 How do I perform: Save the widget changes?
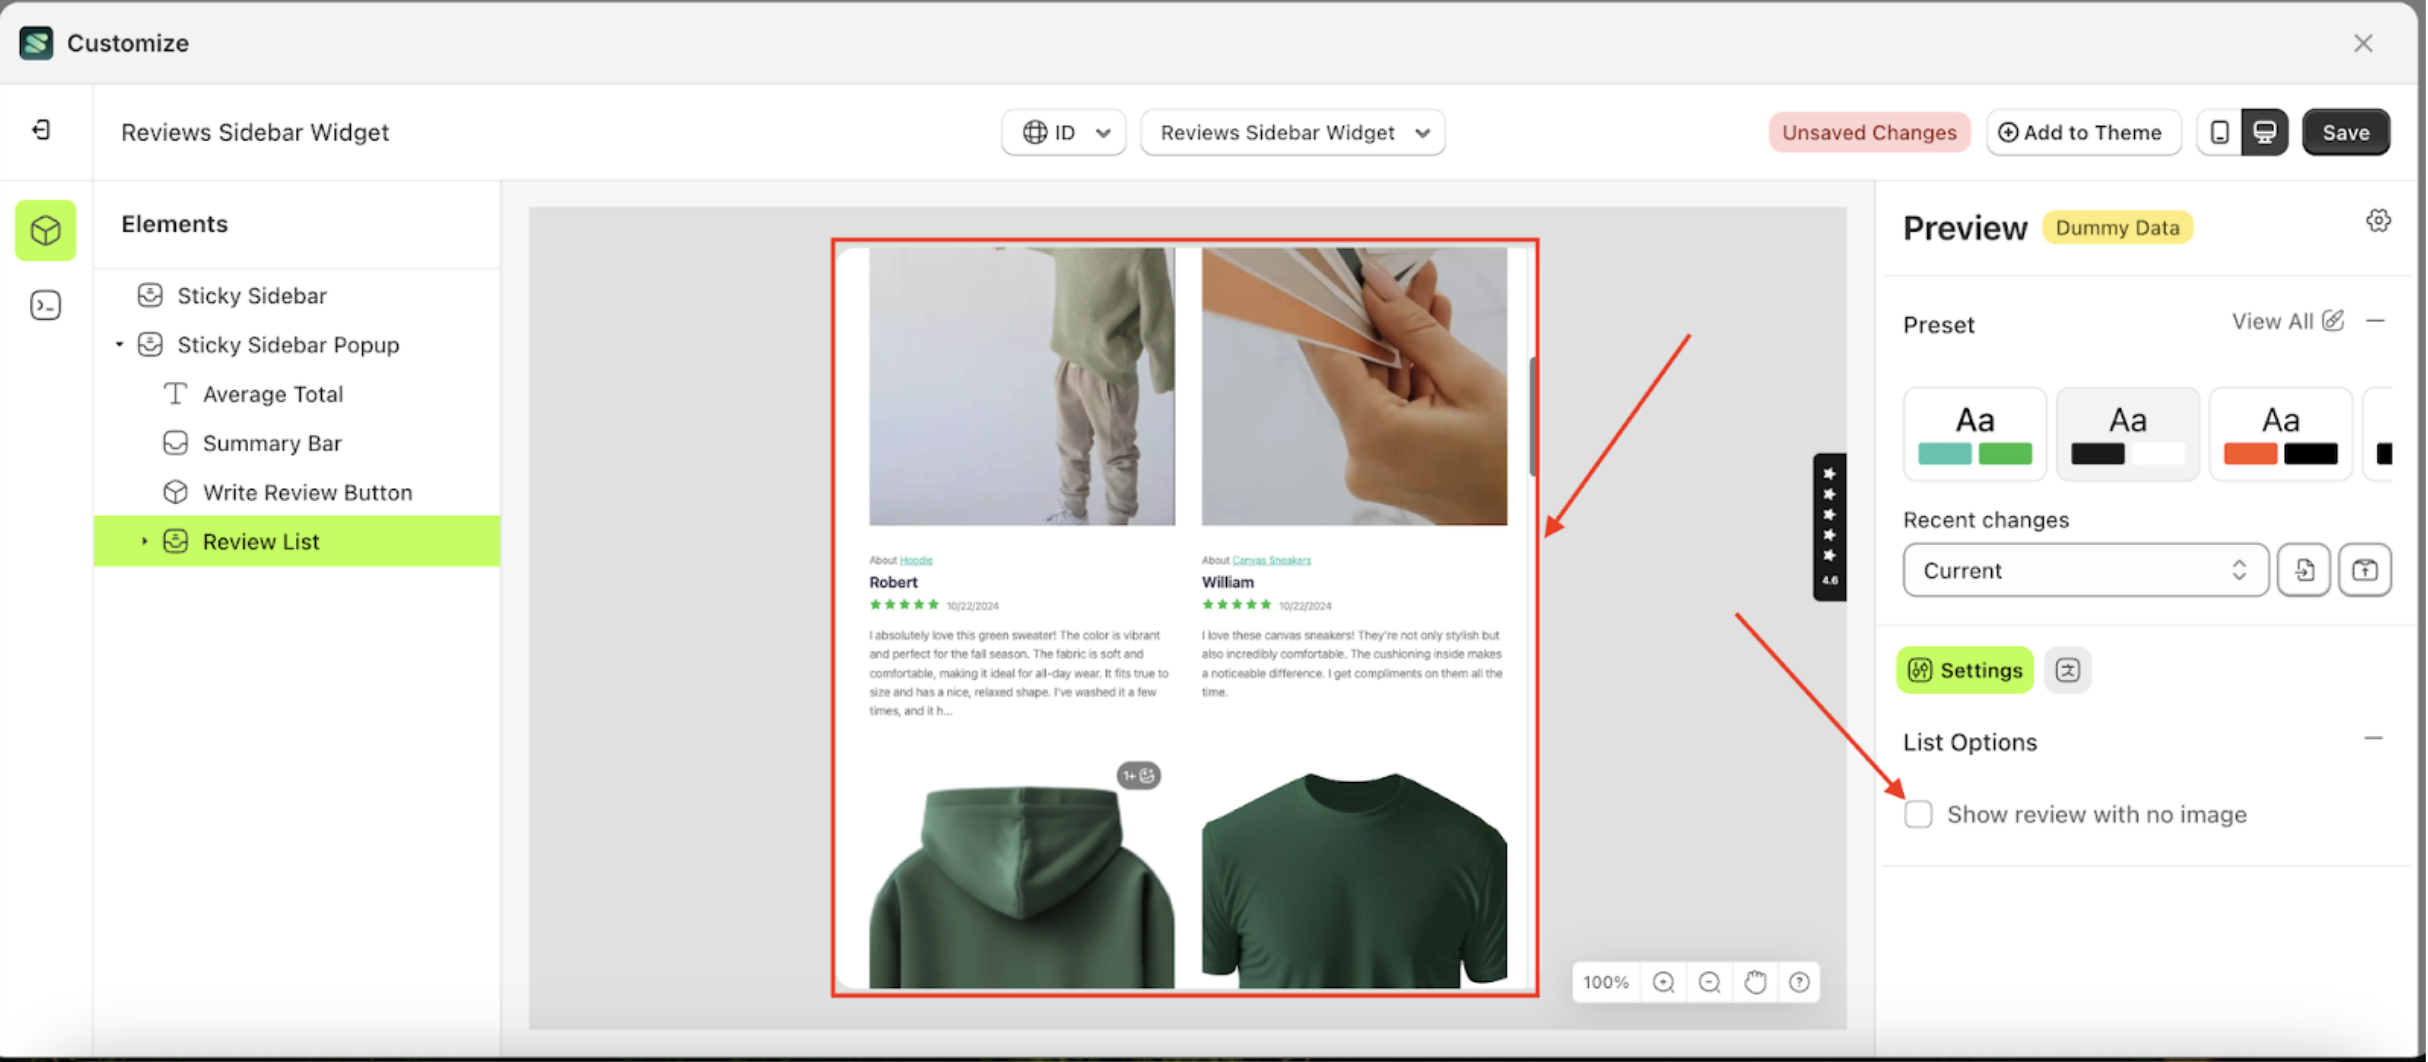pyautogui.click(x=2346, y=131)
